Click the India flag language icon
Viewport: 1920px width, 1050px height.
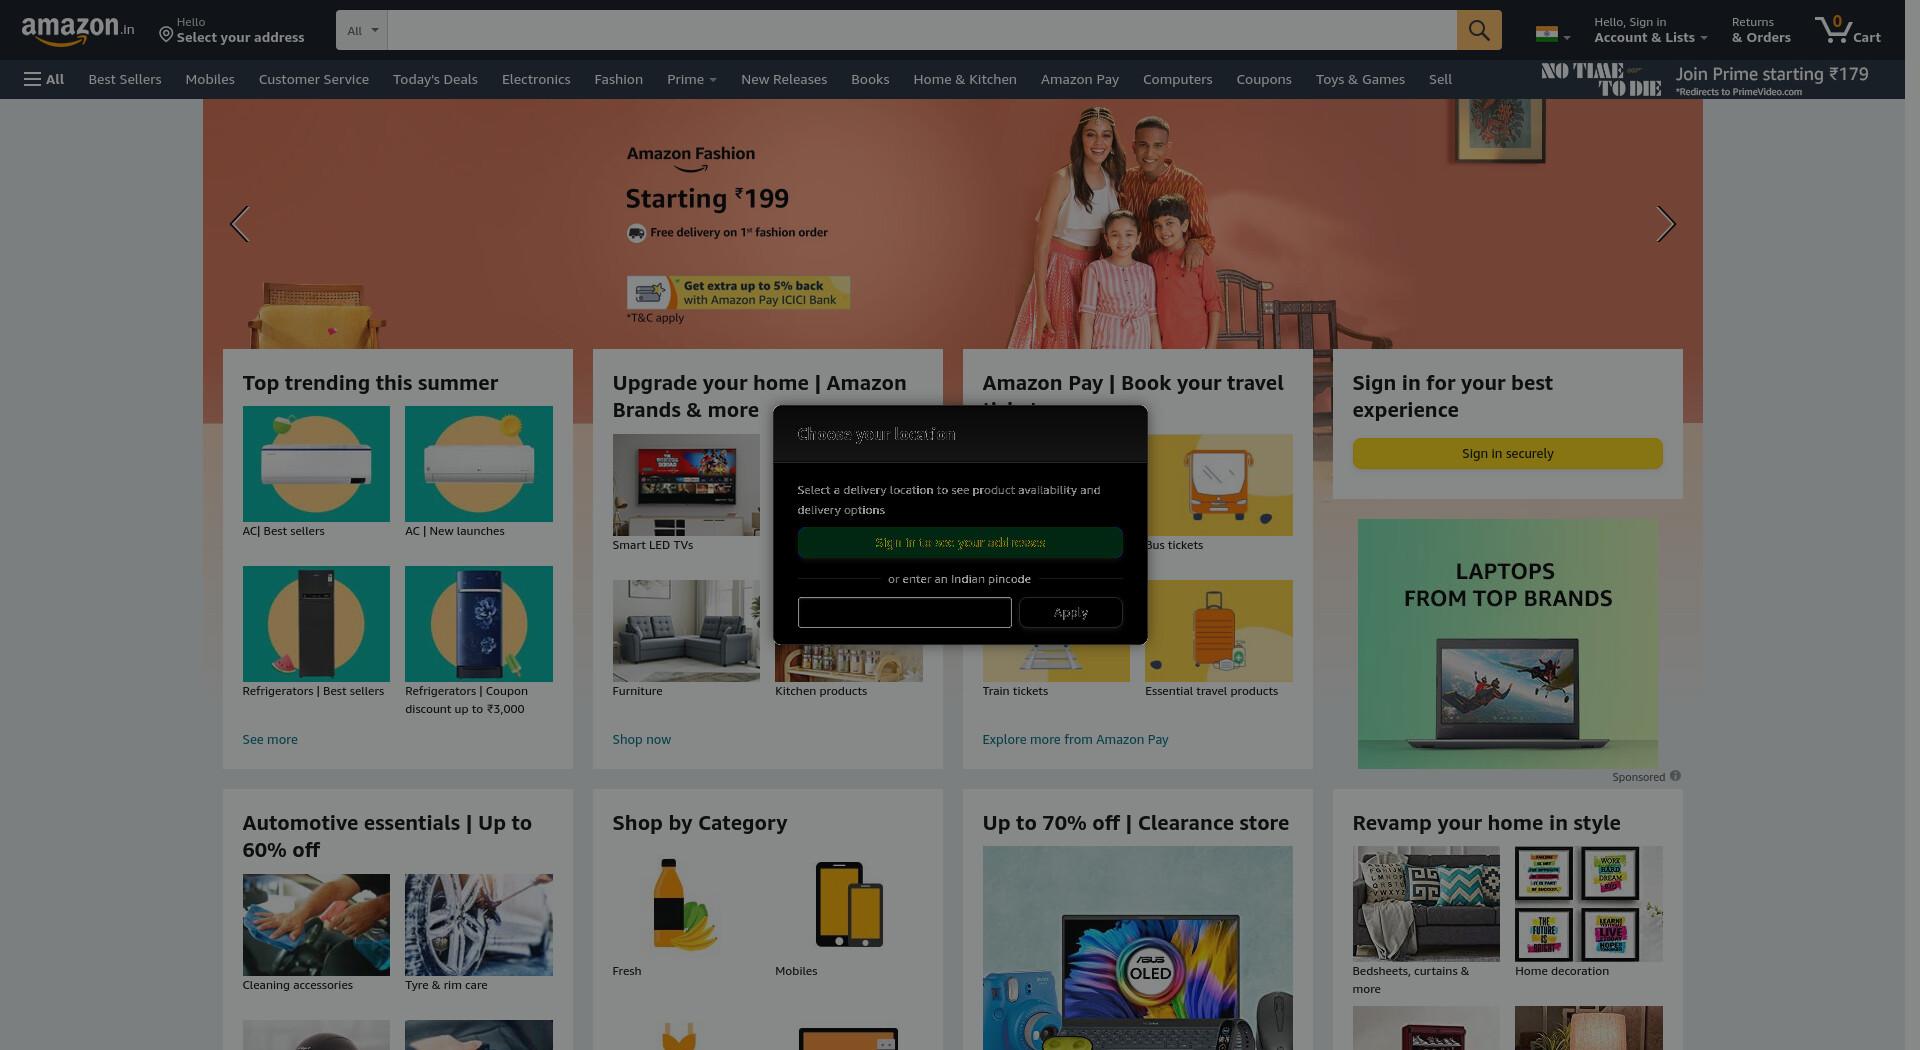1547,35
